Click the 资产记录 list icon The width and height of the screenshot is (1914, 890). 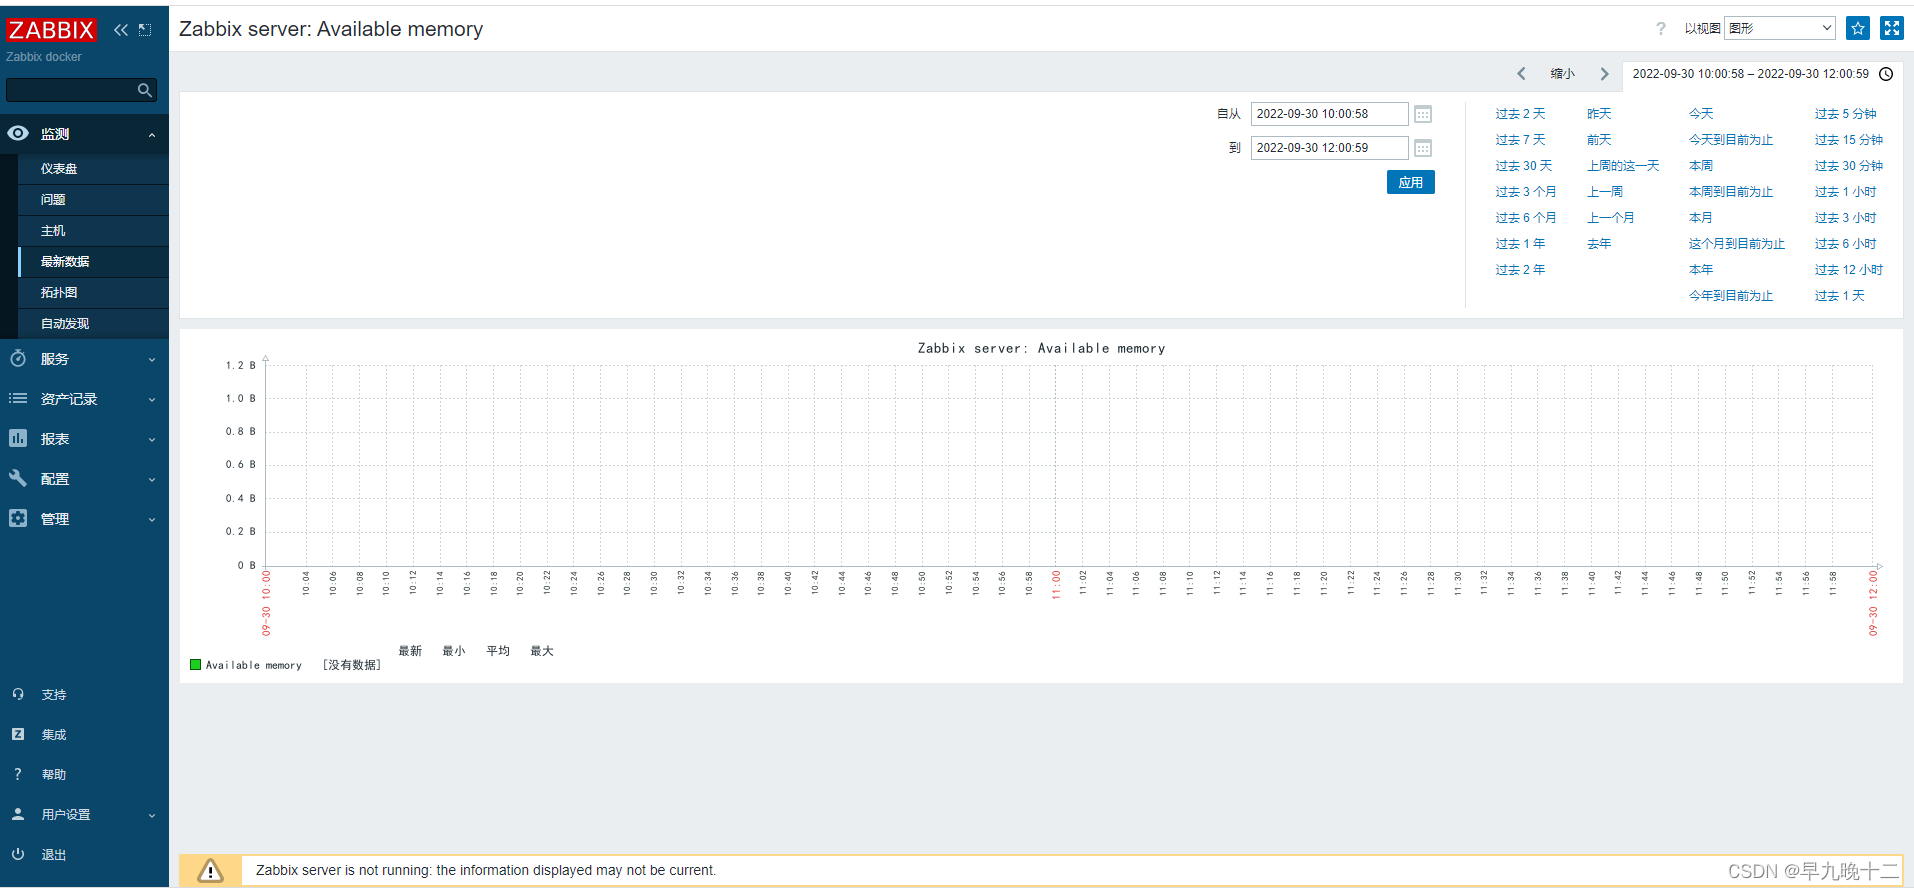click(x=18, y=398)
